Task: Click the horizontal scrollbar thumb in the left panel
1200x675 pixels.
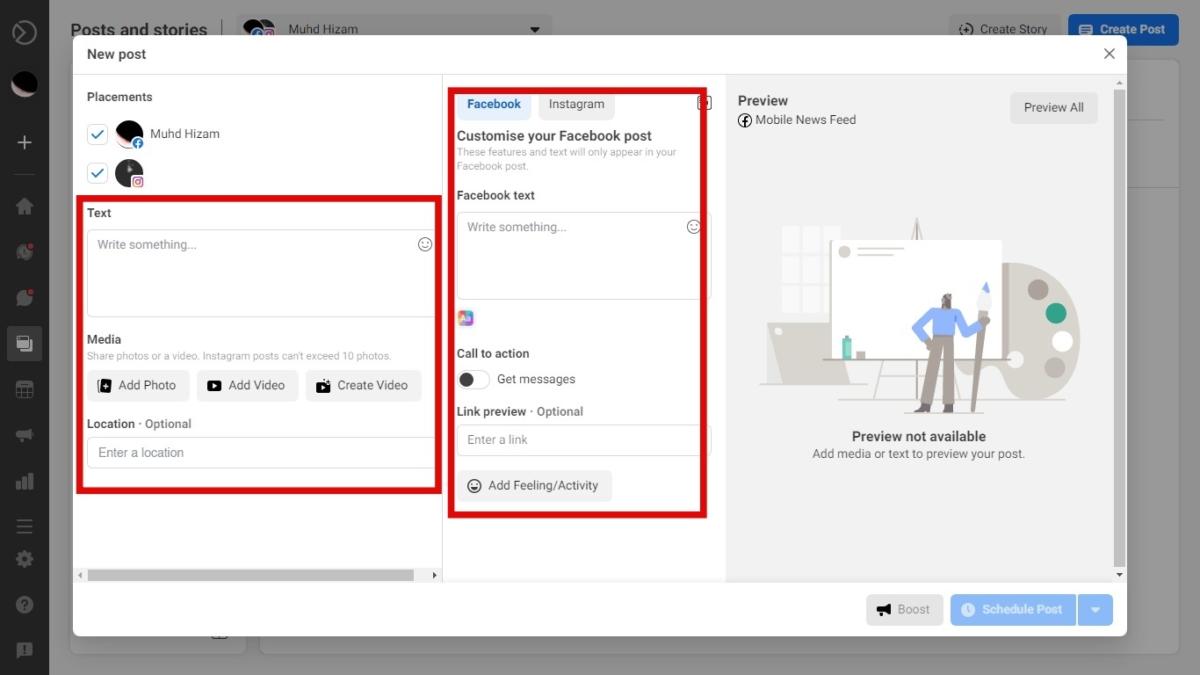Action: 250,576
